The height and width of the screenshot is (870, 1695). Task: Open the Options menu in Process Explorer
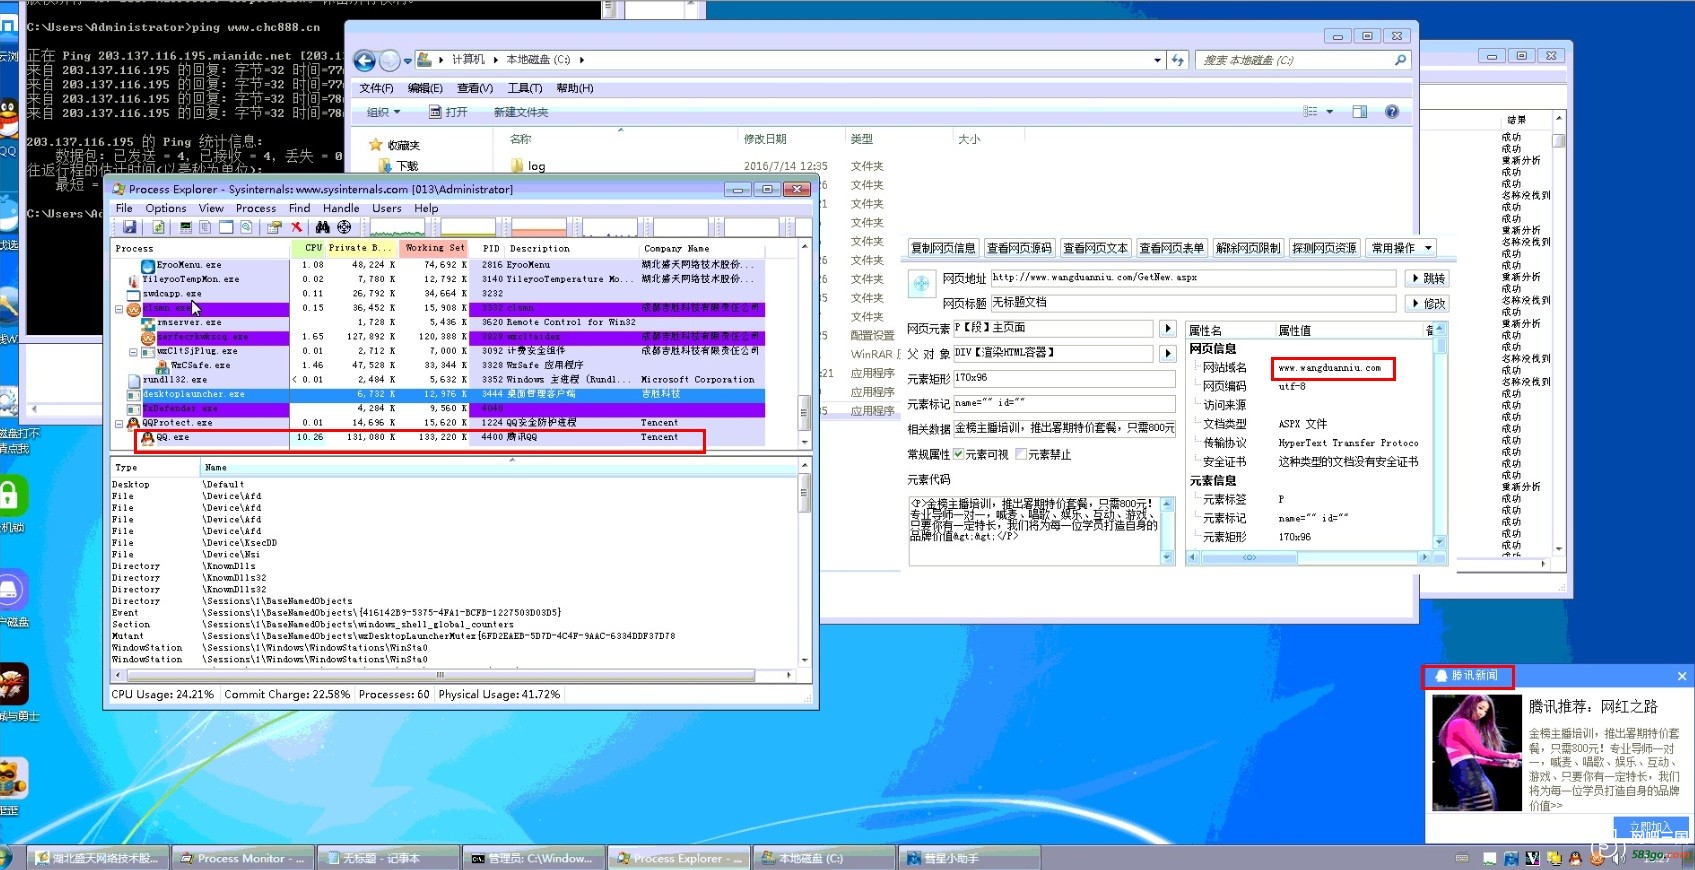166,209
